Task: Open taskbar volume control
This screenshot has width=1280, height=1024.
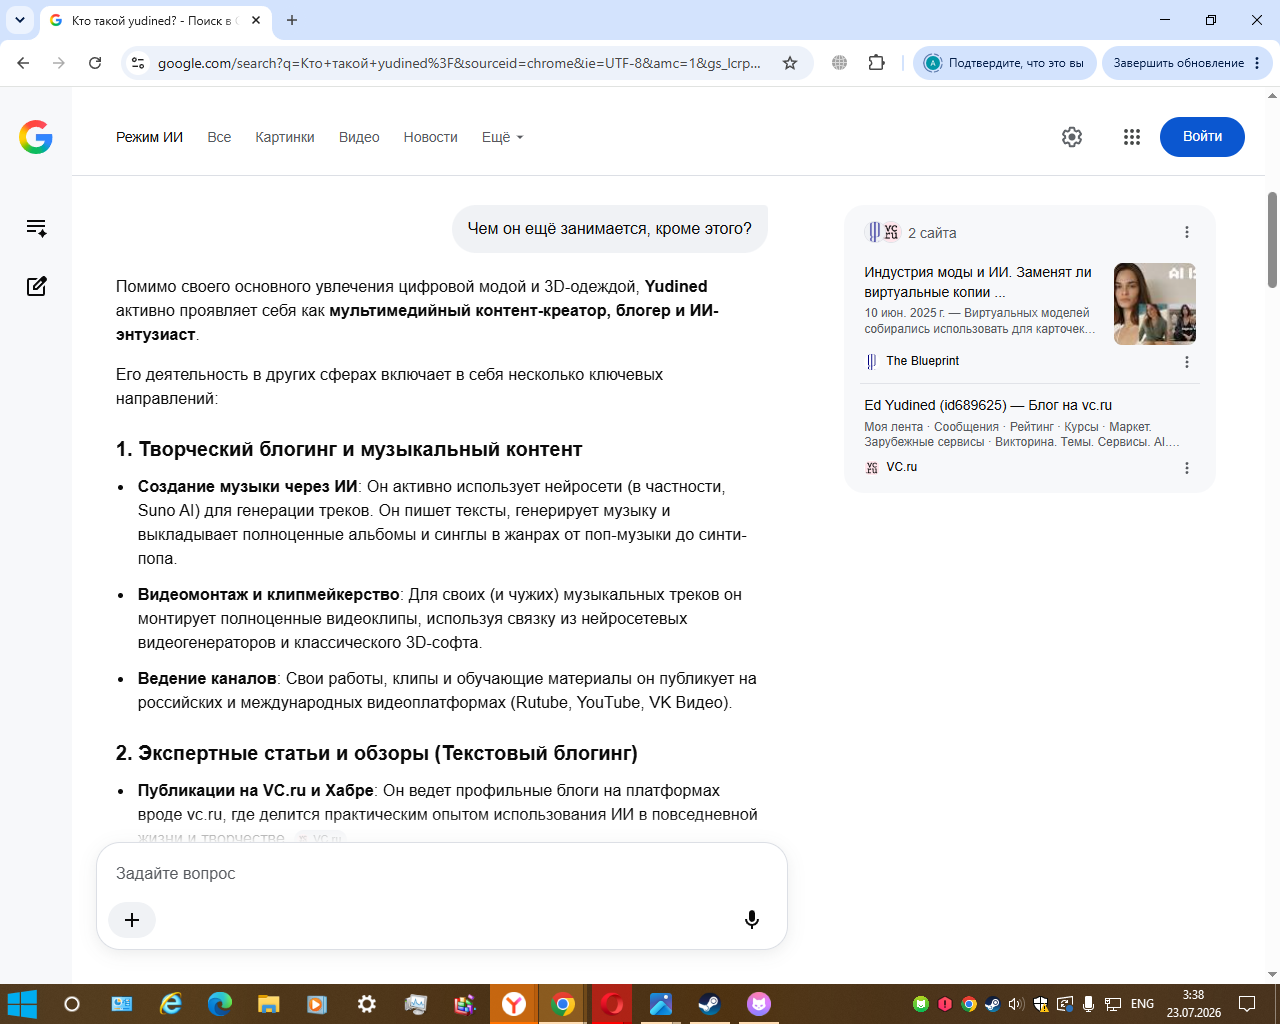Action: 1015,1004
